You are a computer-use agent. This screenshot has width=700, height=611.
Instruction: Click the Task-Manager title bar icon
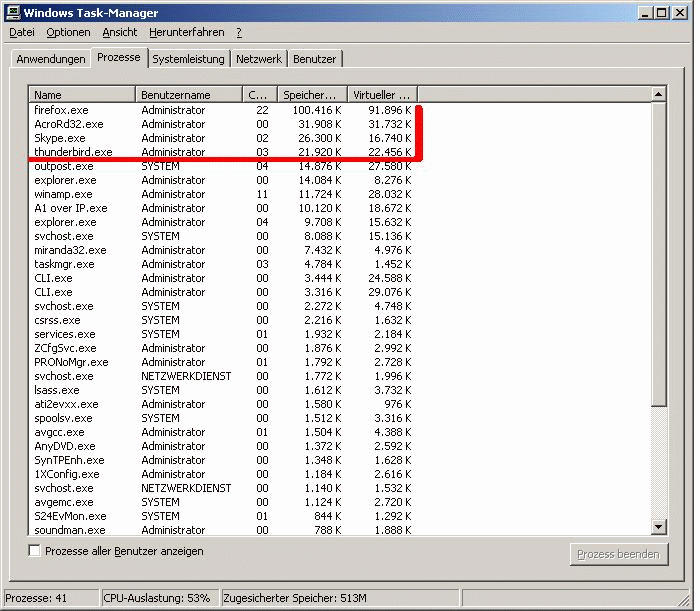tap(13, 12)
